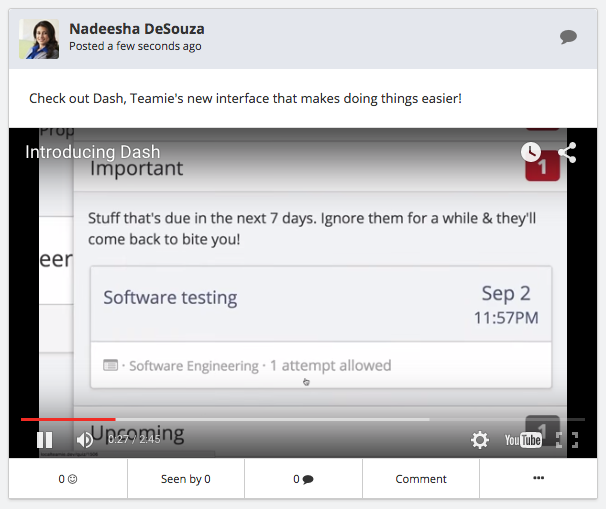Click 'Posted a few seconds ago' timestamp
This screenshot has width=606, height=509.
coord(135,46)
